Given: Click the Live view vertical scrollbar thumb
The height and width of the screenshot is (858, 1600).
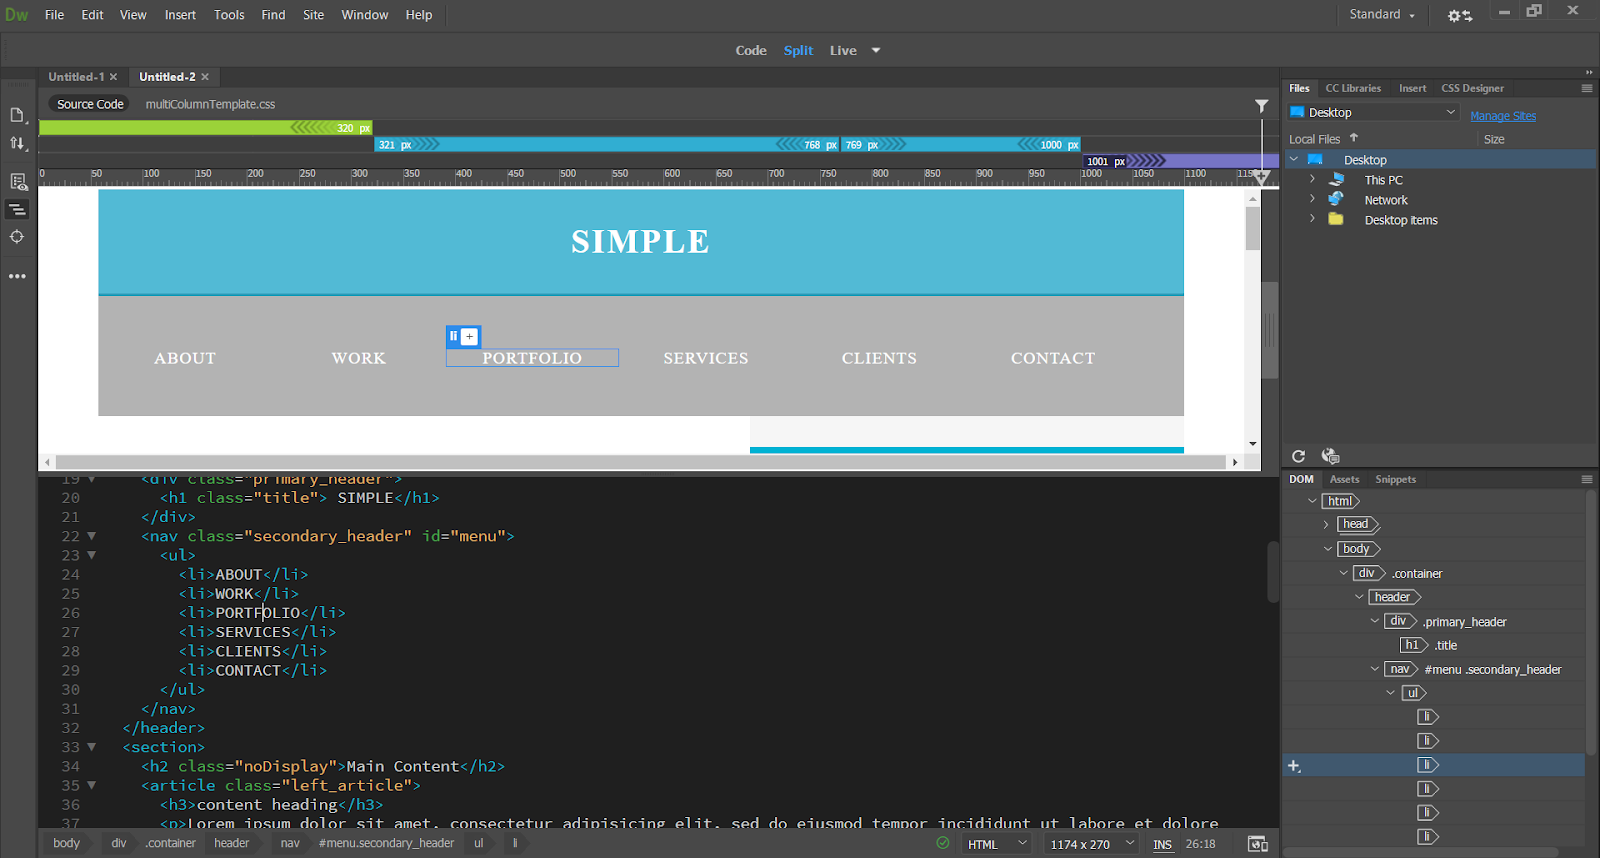Looking at the screenshot, I should (x=1252, y=229).
